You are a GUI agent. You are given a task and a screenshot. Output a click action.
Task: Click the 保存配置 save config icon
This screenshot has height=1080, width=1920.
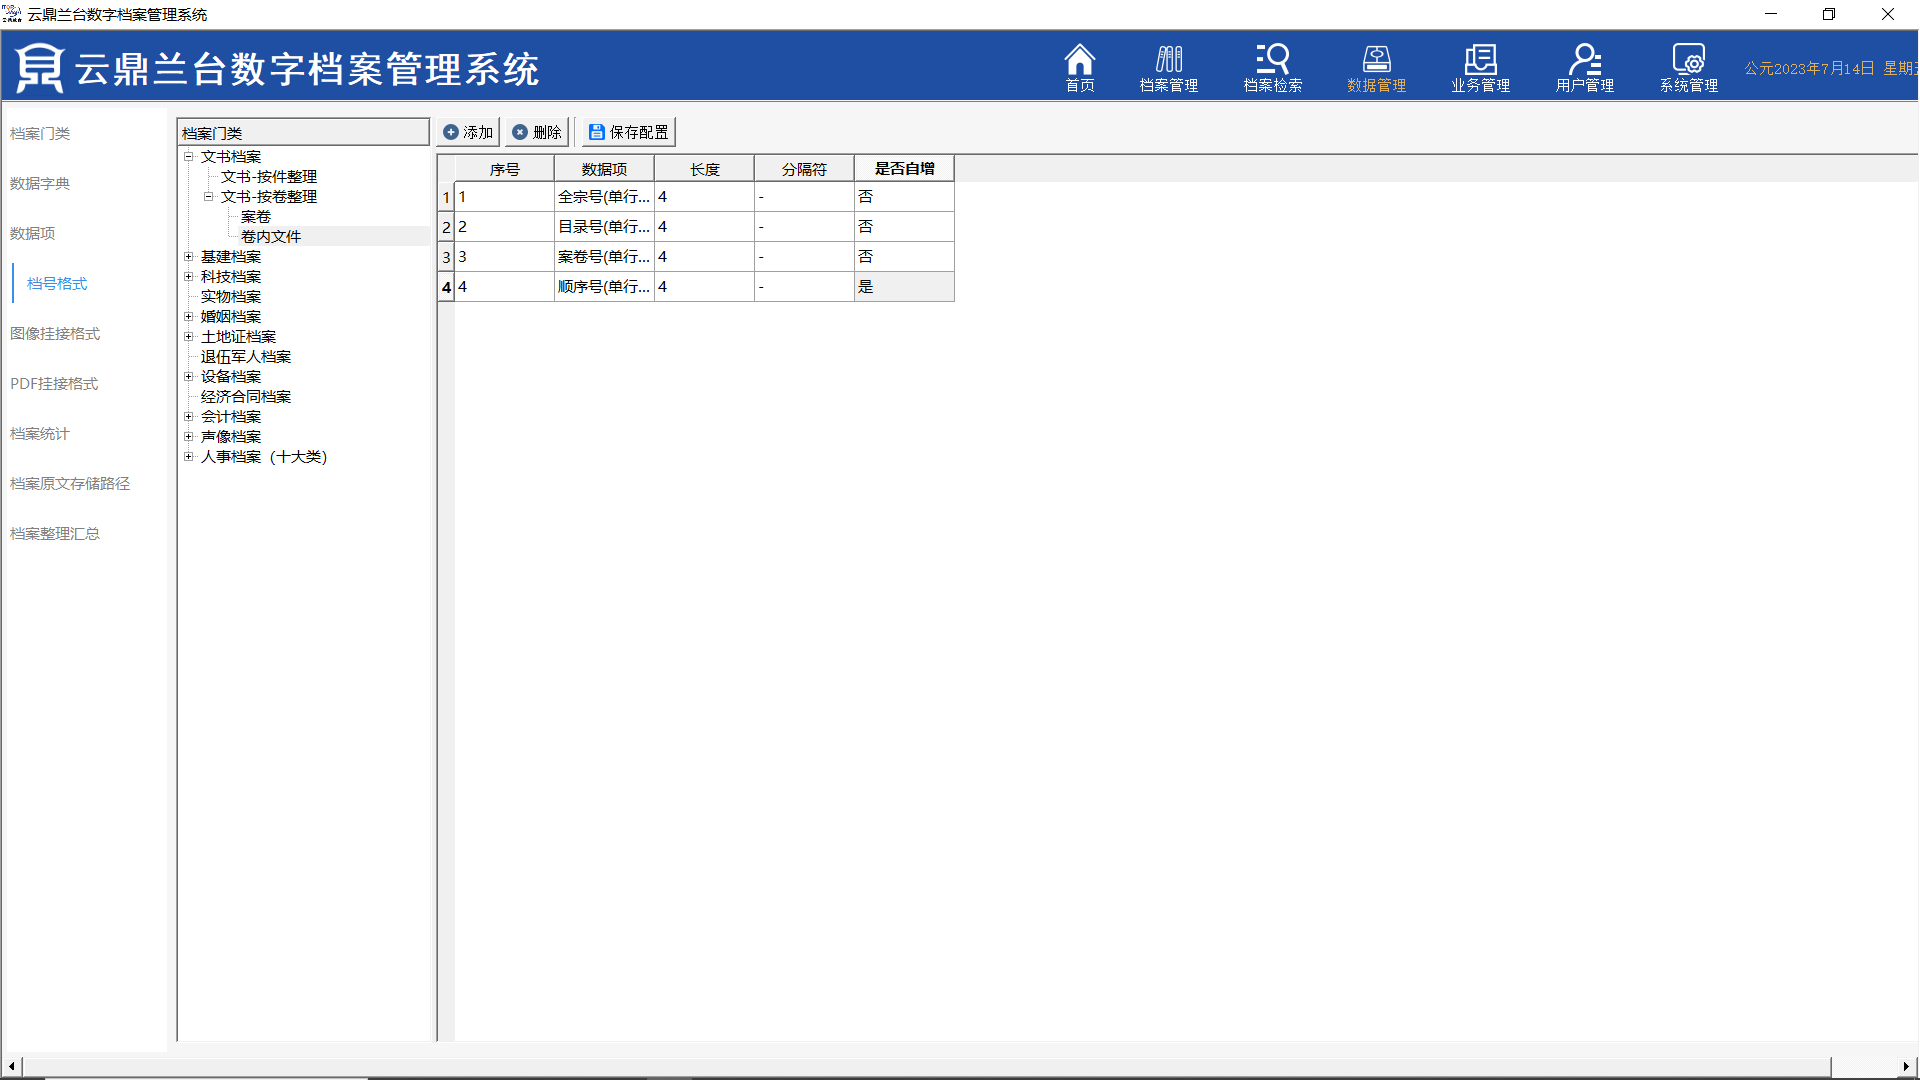click(597, 132)
